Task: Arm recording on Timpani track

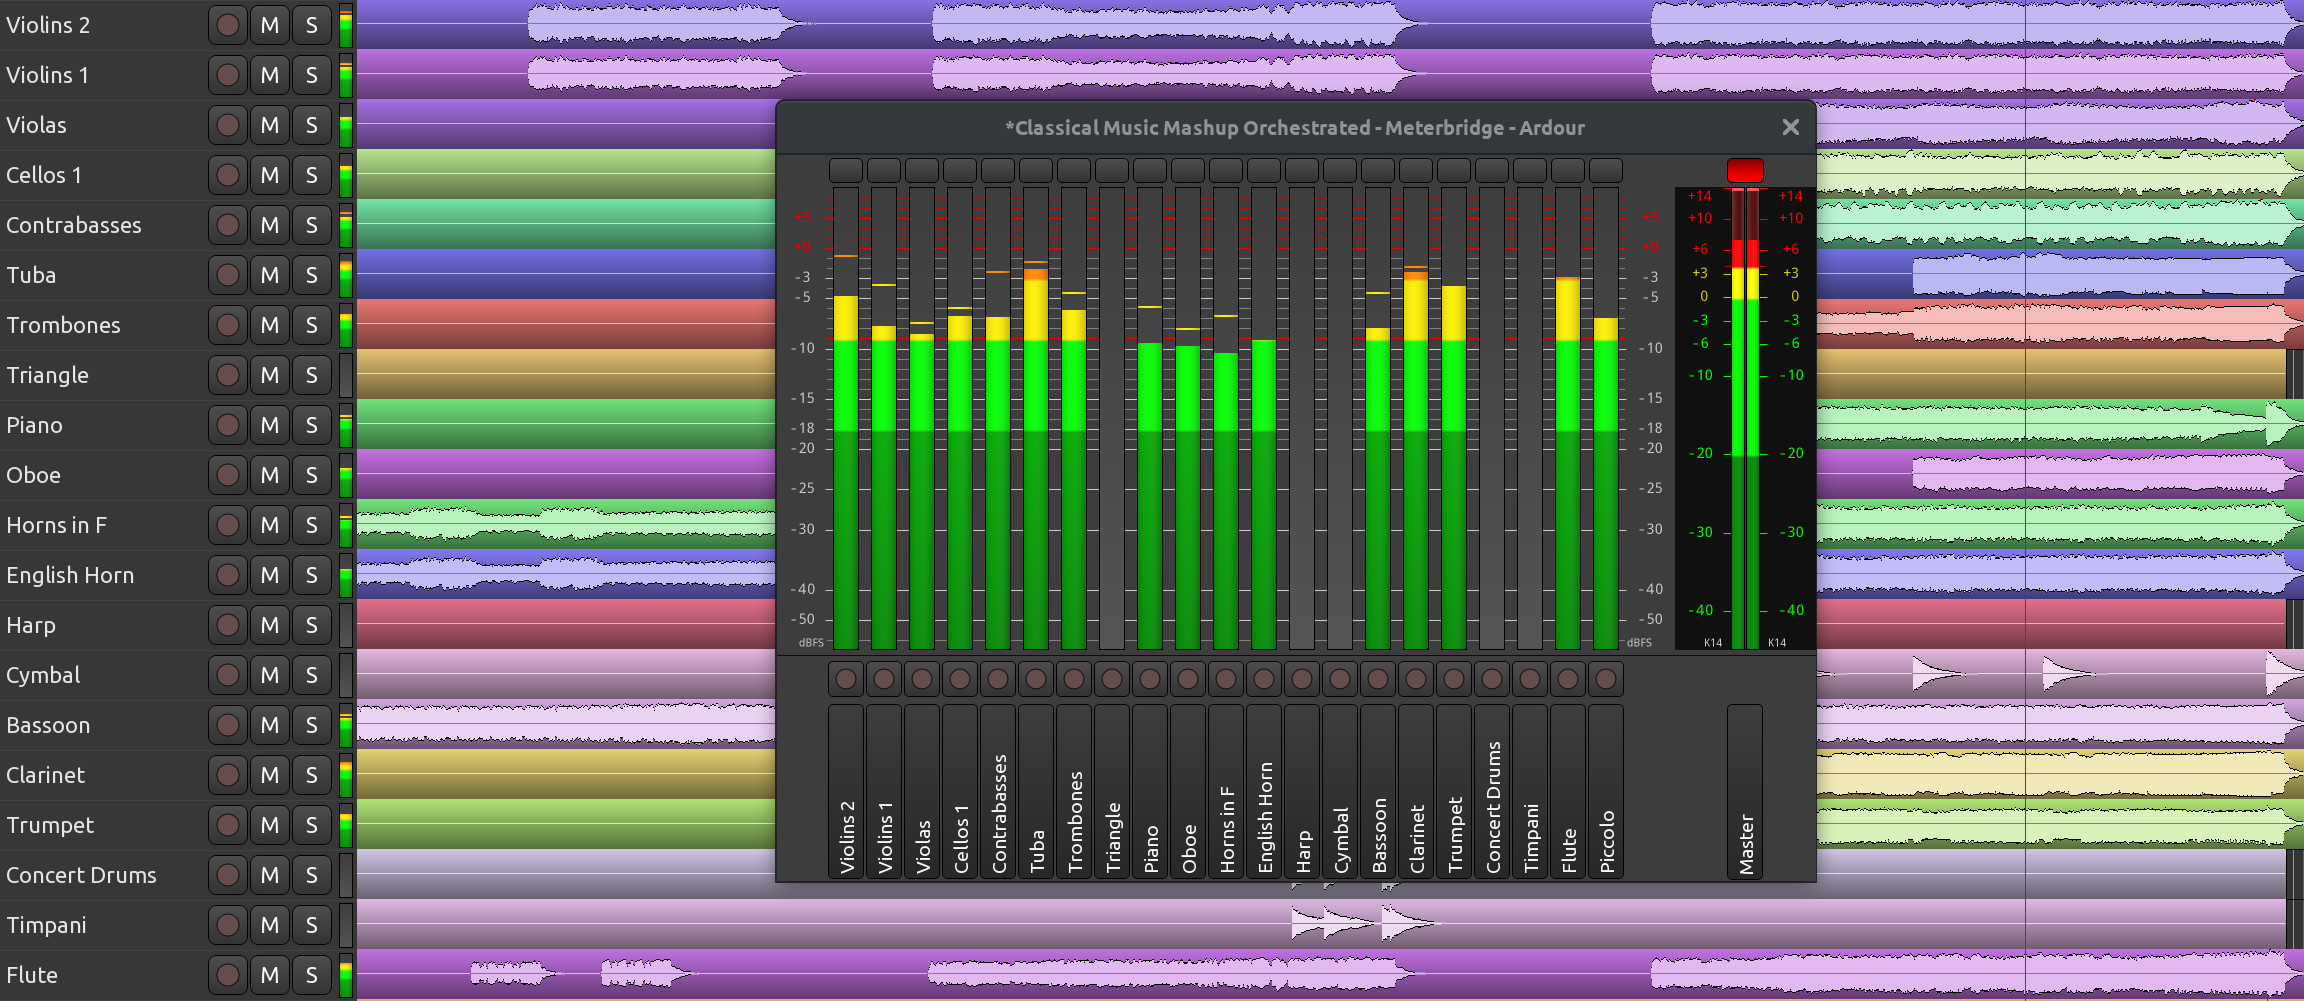Action: (228, 925)
